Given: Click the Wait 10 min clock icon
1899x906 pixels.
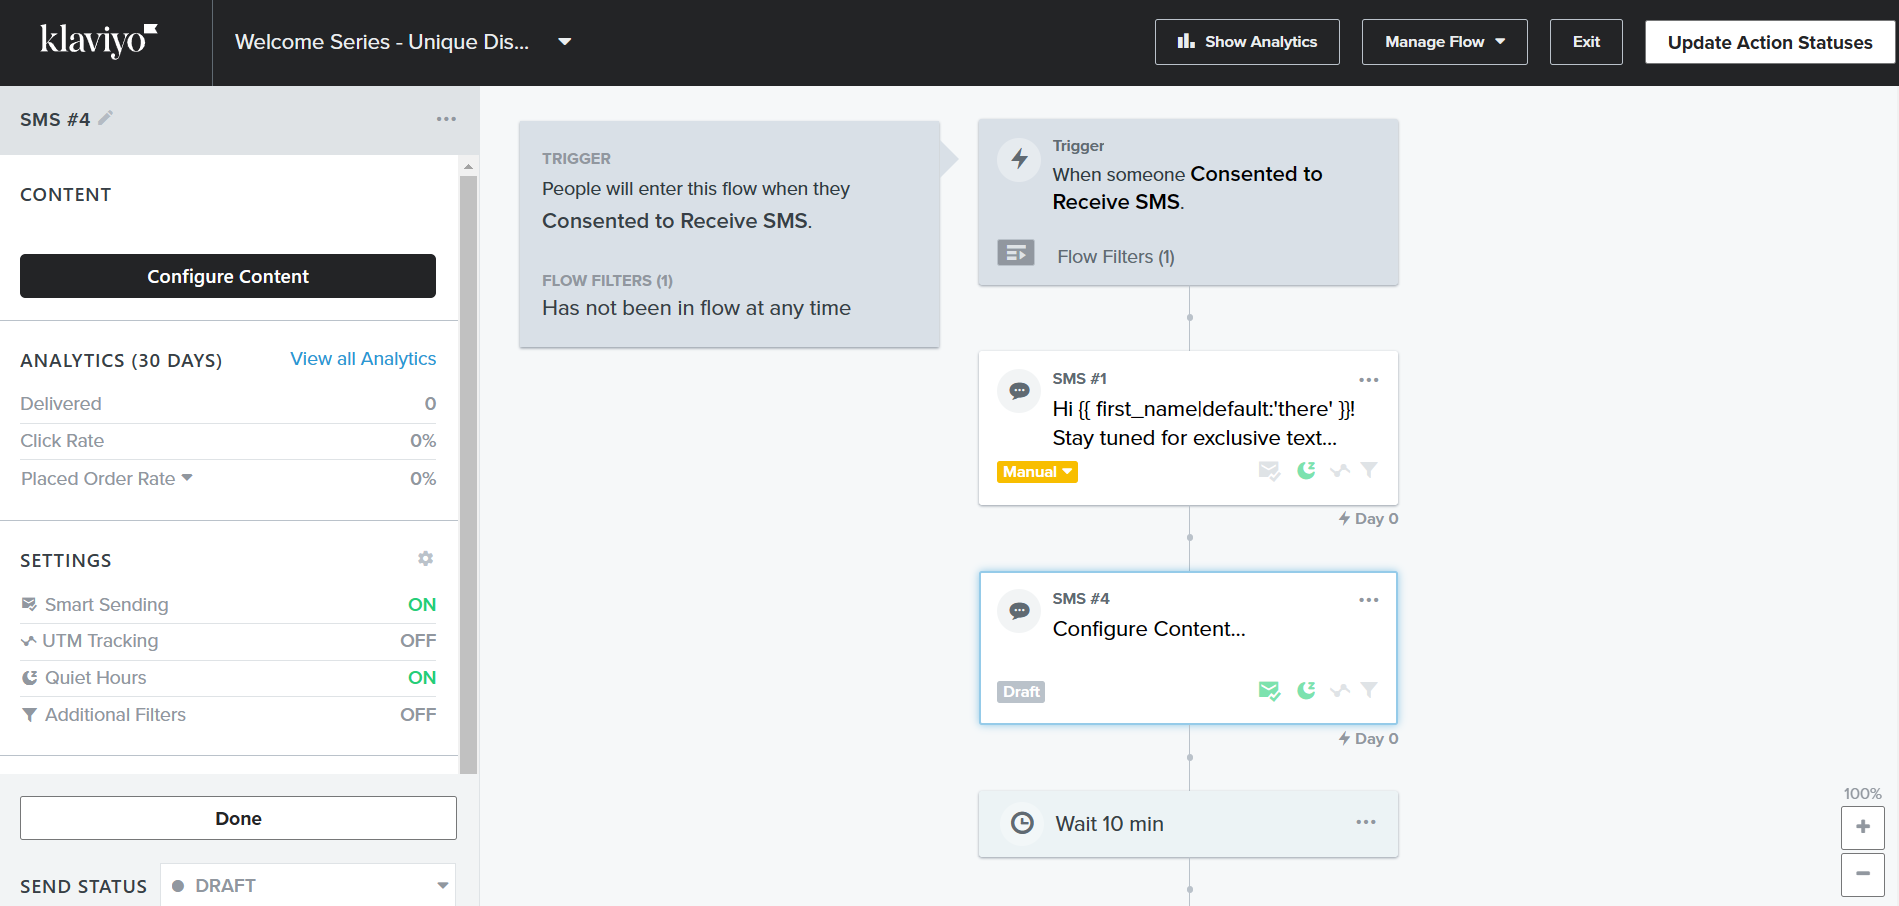Looking at the screenshot, I should coord(1022,823).
